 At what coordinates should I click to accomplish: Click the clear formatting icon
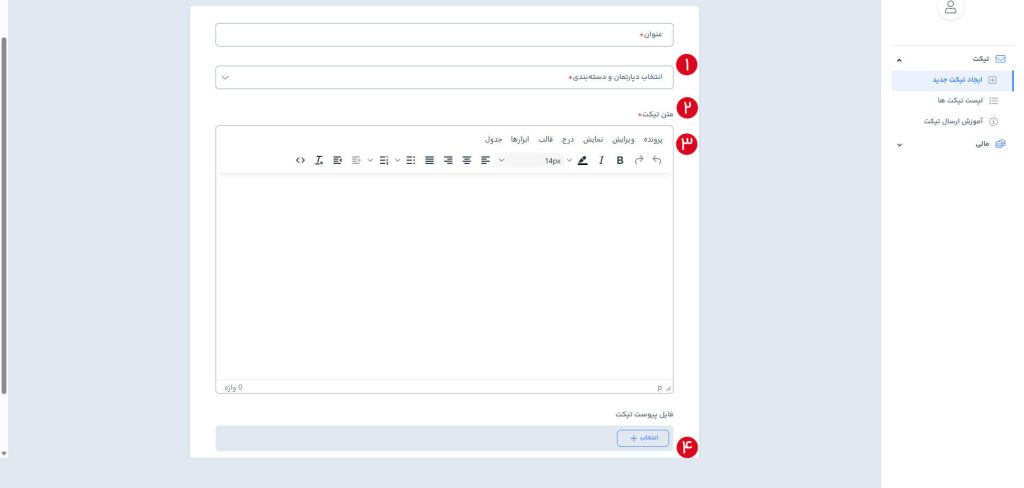click(x=319, y=160)
